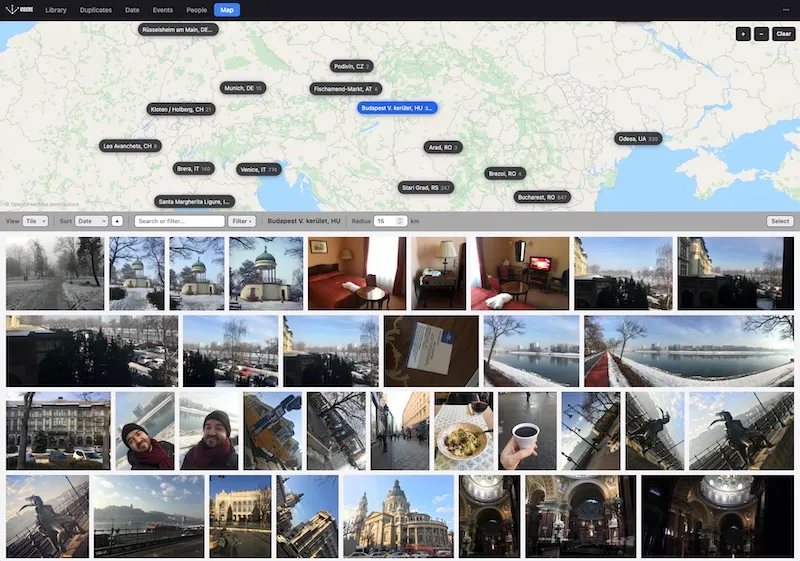This screenshot has width=800, height=561.
Task: Zoom in the map with plus button
Action: point(743,34)
